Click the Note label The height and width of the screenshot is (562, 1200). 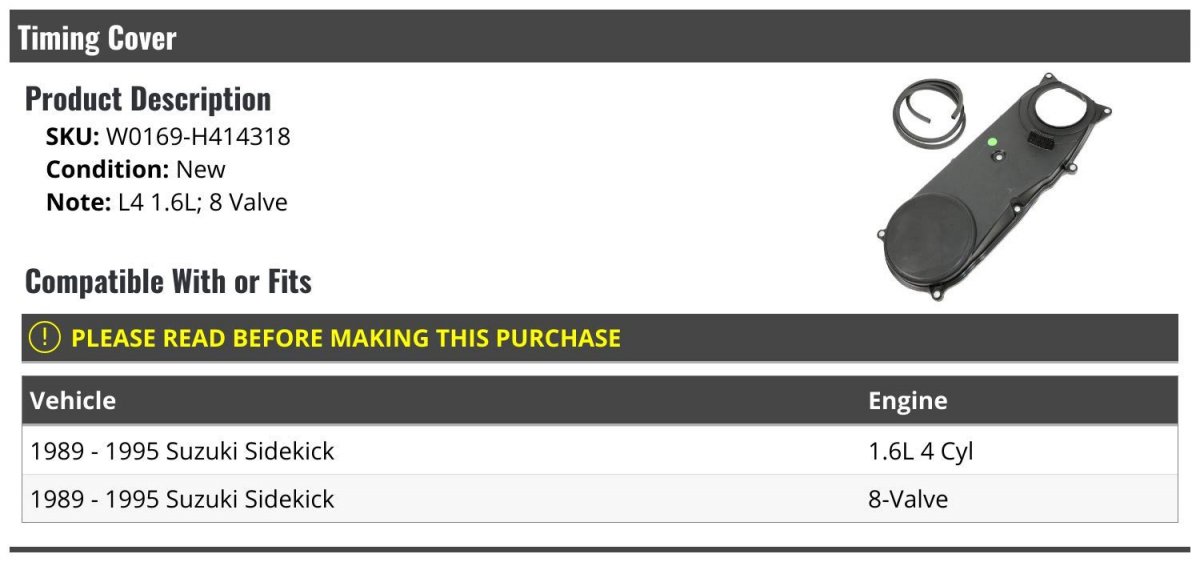(76, 202)
